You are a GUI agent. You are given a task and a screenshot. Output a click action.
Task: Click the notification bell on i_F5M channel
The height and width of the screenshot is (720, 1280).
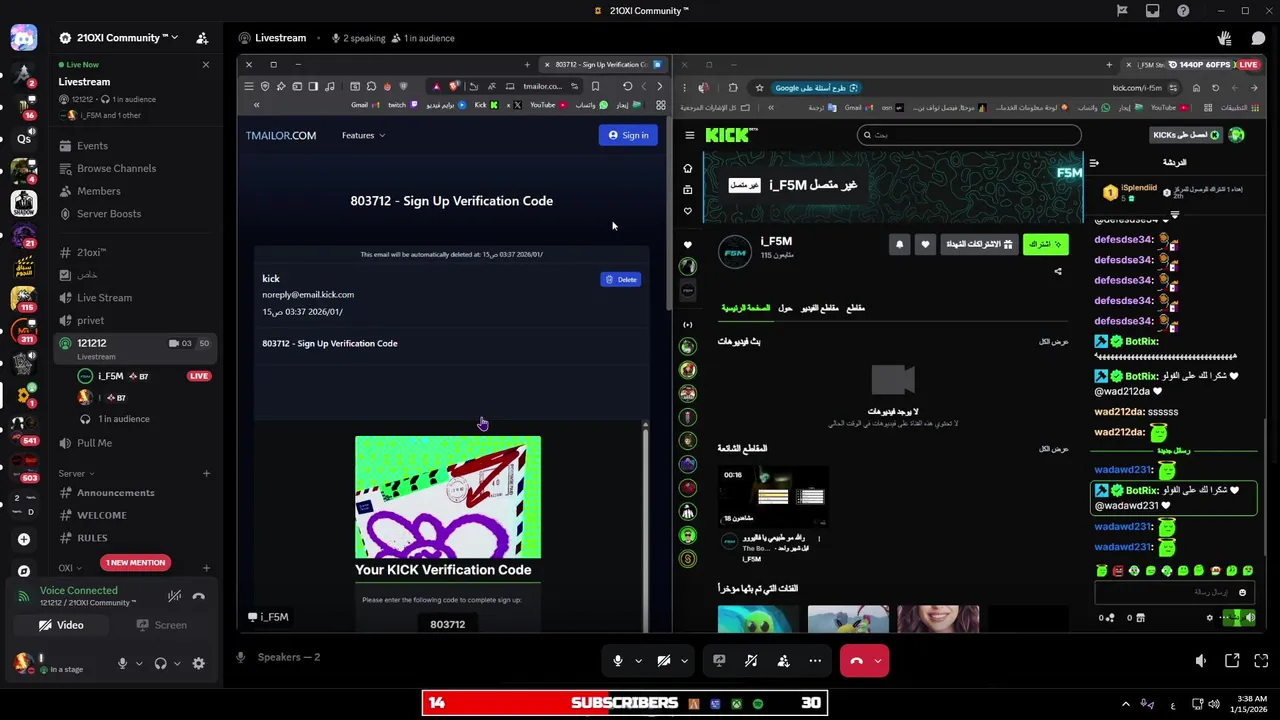(x=899, y=244)
